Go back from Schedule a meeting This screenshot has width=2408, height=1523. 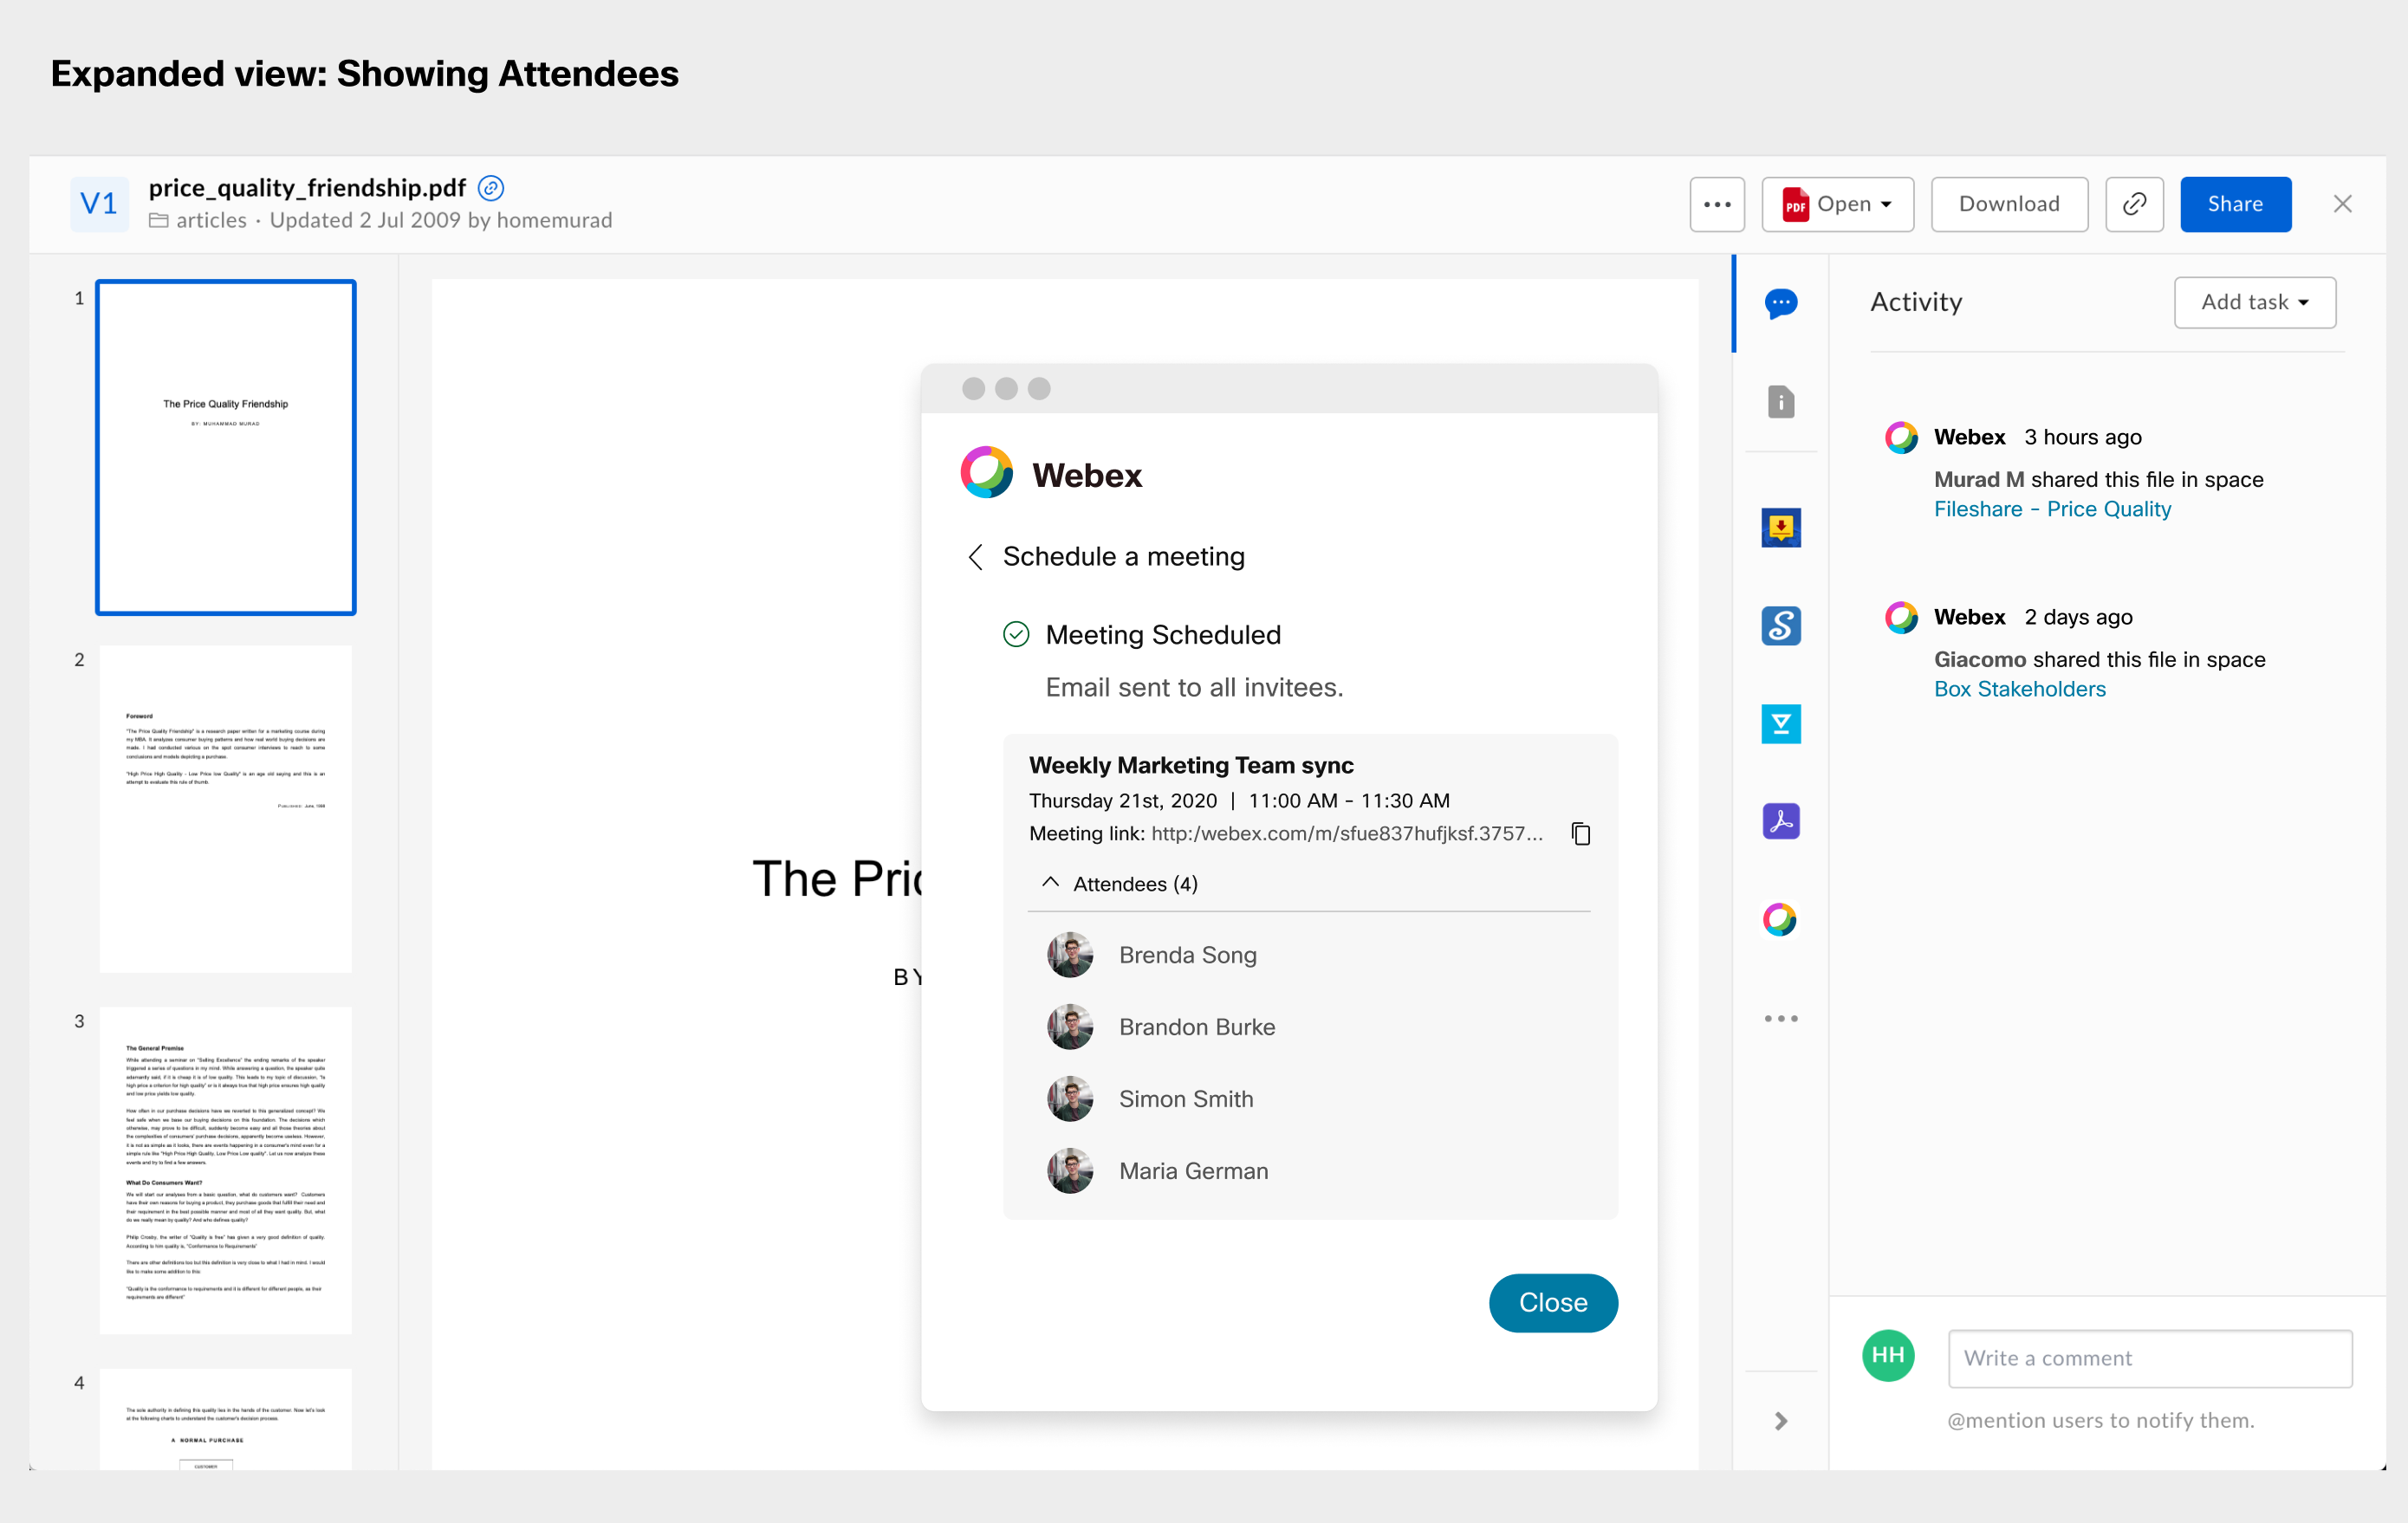click(x=976, y=557)
